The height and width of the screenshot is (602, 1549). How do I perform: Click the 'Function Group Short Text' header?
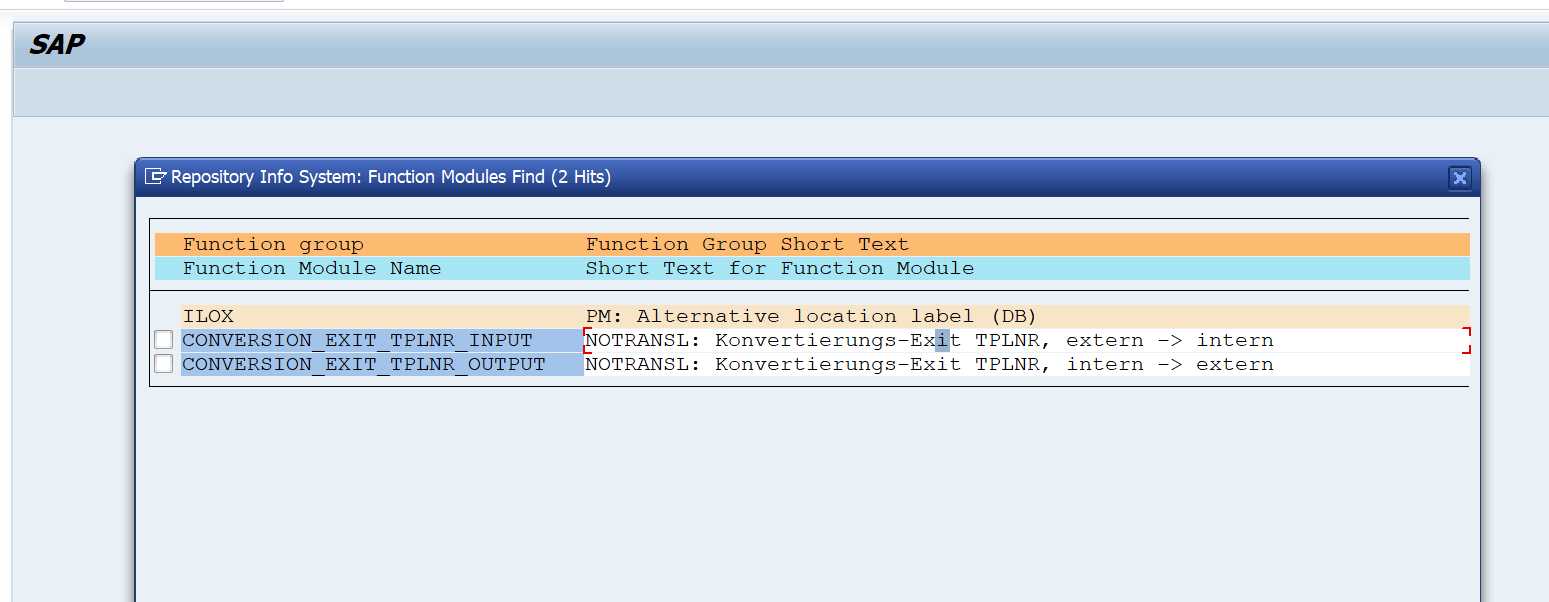747,244
